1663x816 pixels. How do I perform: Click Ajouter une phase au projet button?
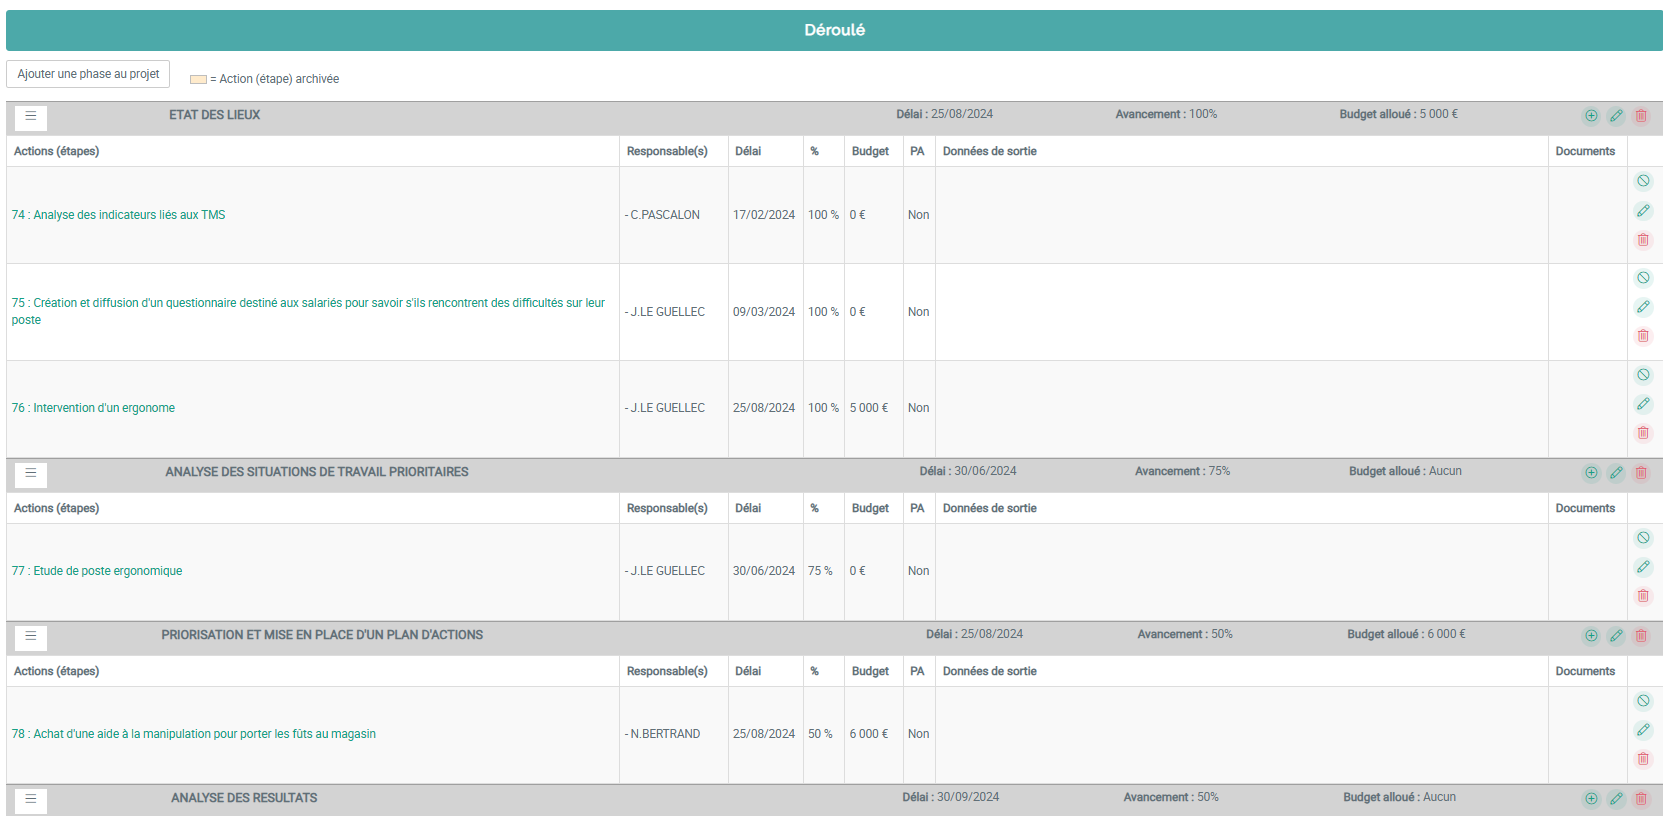tap(88, 74)
